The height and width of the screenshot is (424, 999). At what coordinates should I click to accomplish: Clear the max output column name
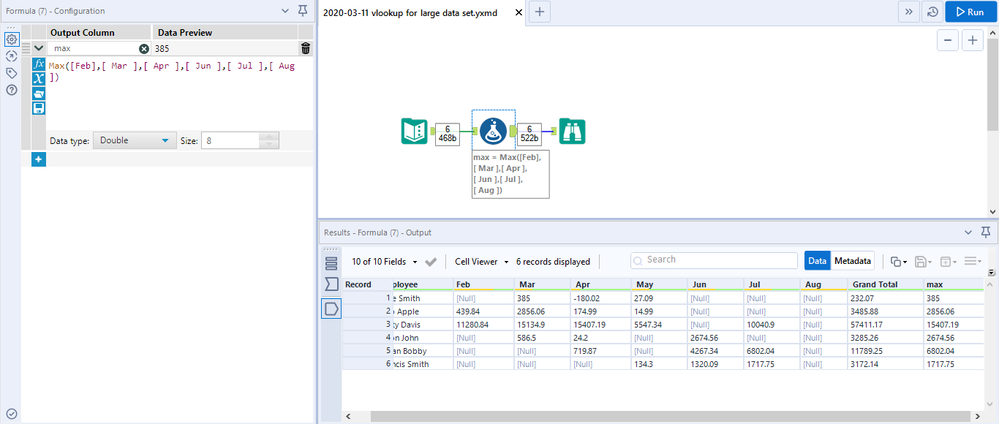tap(143, 48)
